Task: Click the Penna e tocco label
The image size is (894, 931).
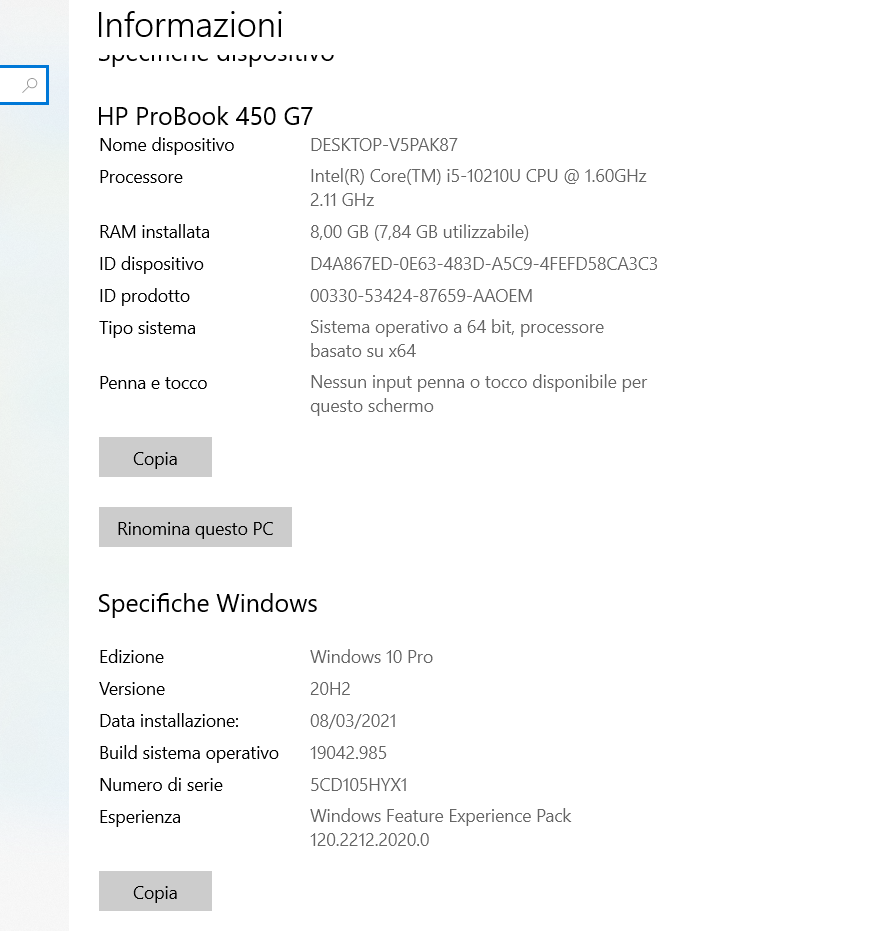Action: click(x=153, y=383)
